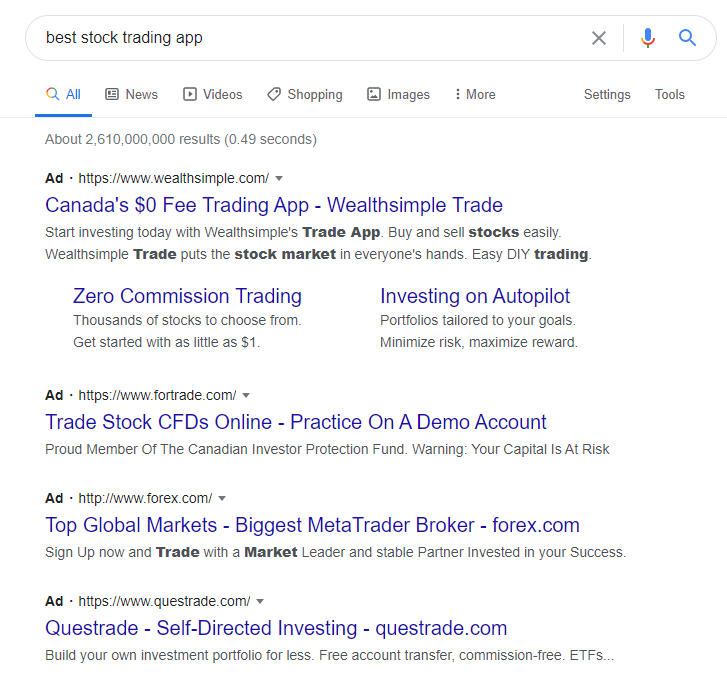This screenshot has height=686, width=727.
Task: Expand the questrade.com ad dropdown arrow
Action: point(260,602)
